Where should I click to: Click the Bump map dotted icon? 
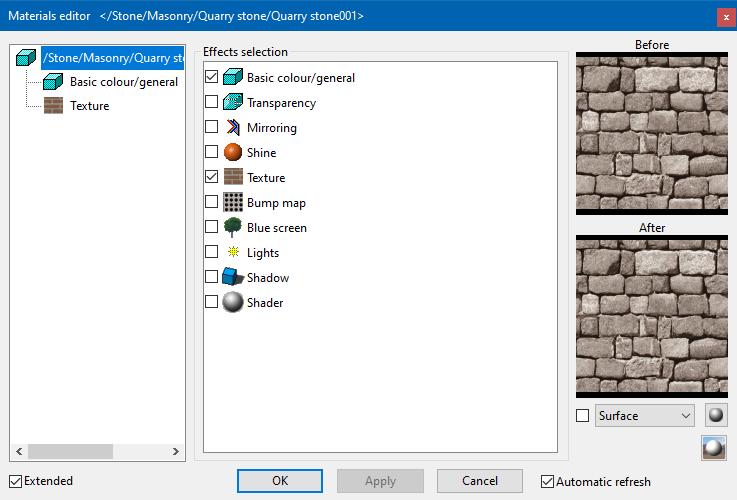233,203
